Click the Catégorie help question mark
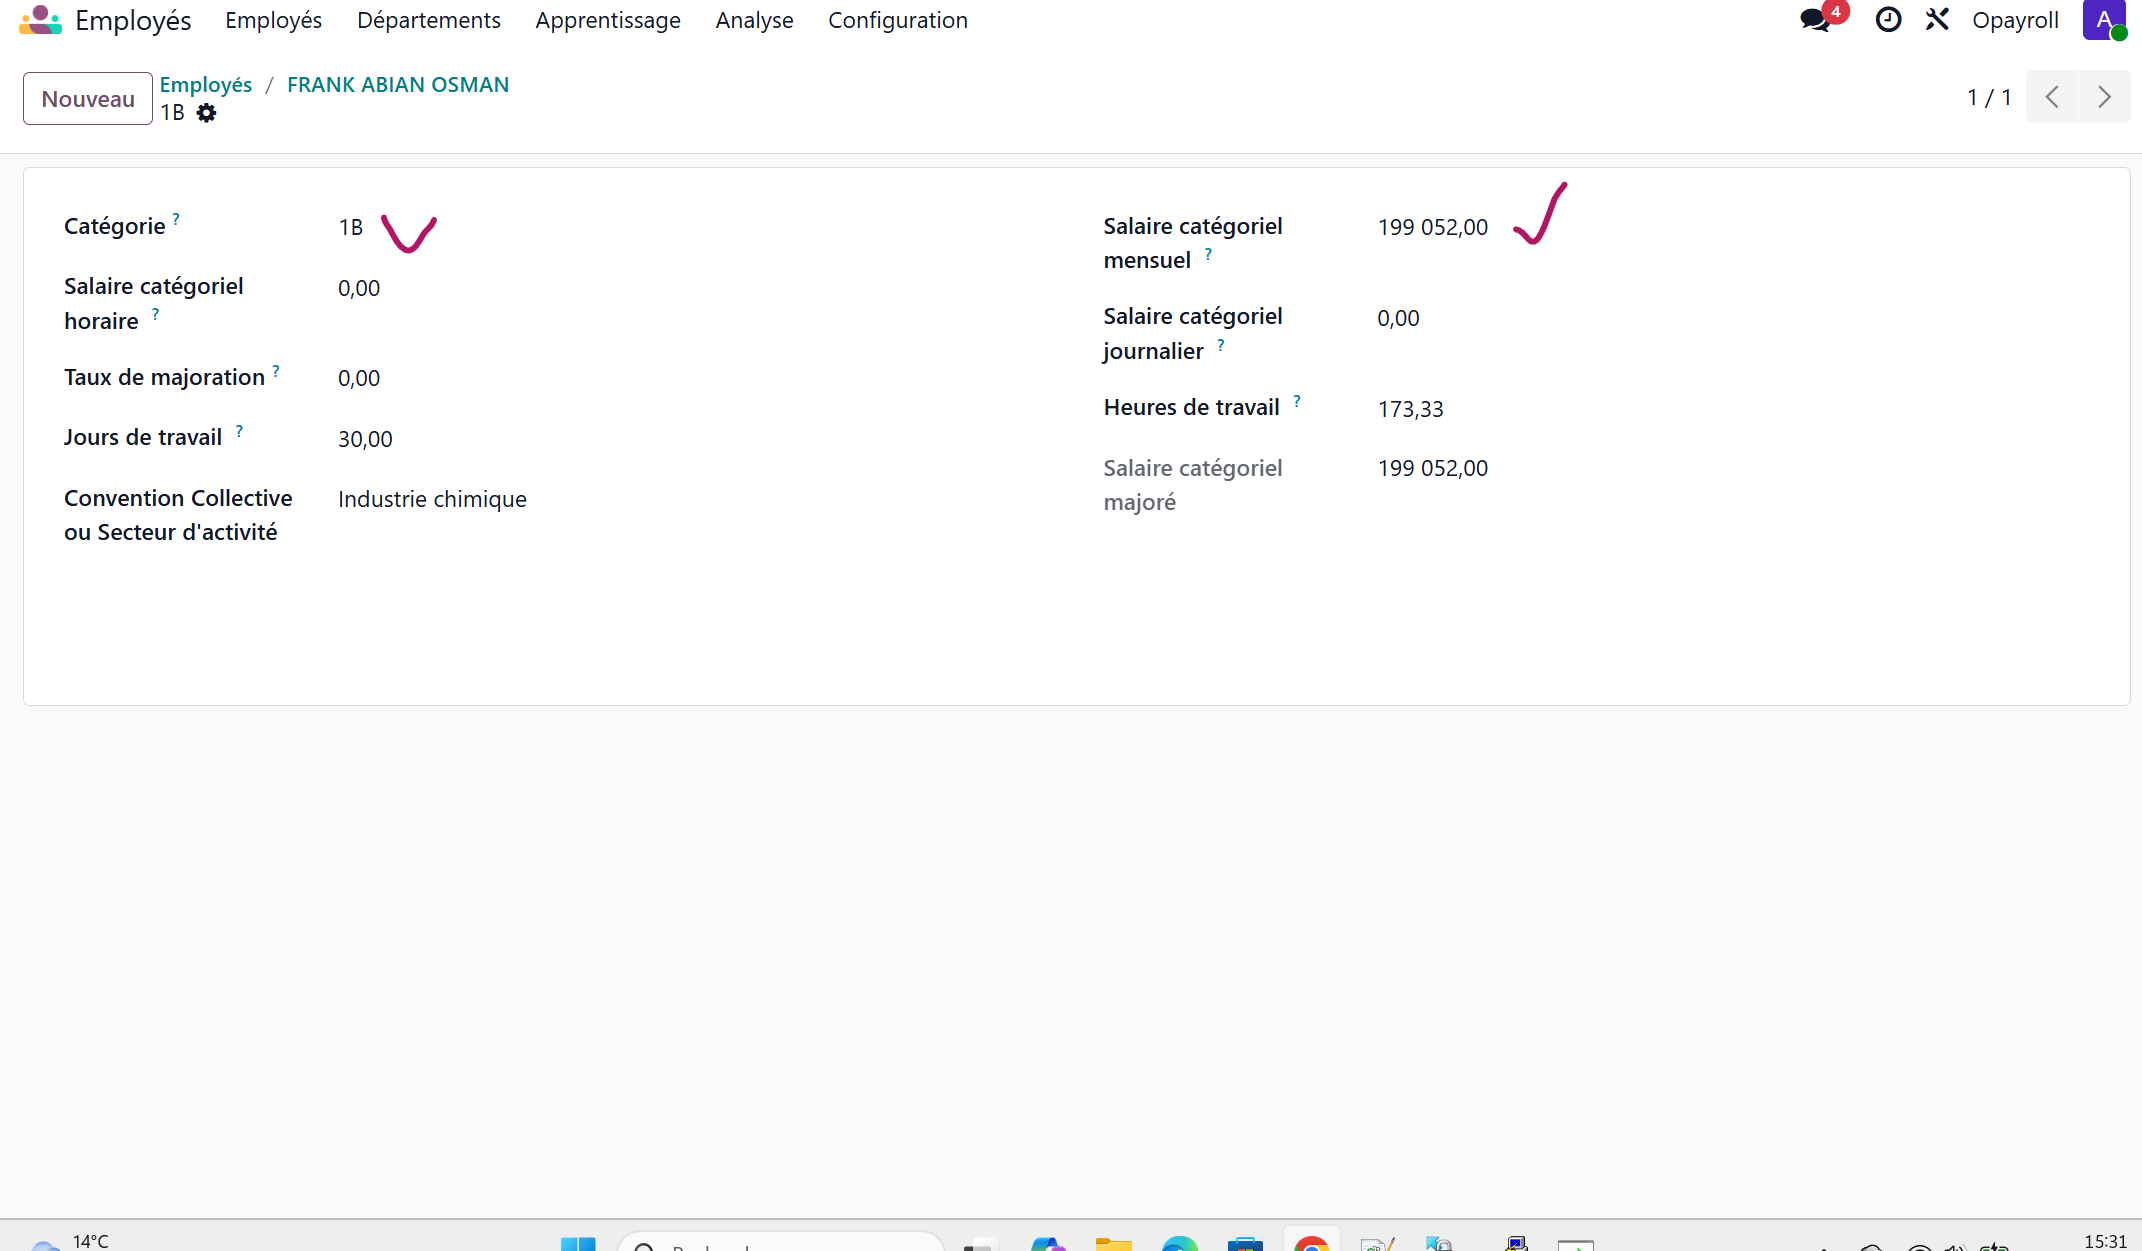2142x1251 pixels. (176, 218)
